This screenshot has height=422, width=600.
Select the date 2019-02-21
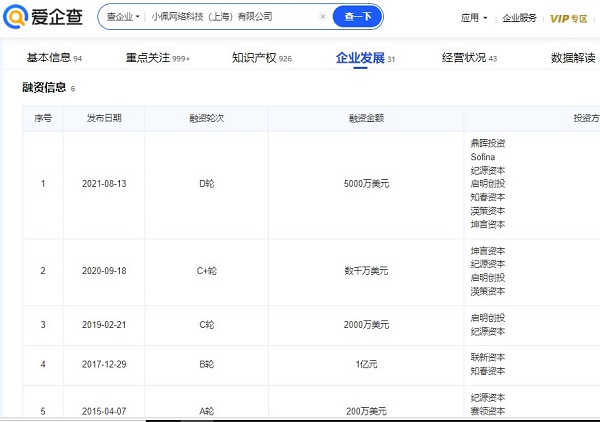[104, 325]
